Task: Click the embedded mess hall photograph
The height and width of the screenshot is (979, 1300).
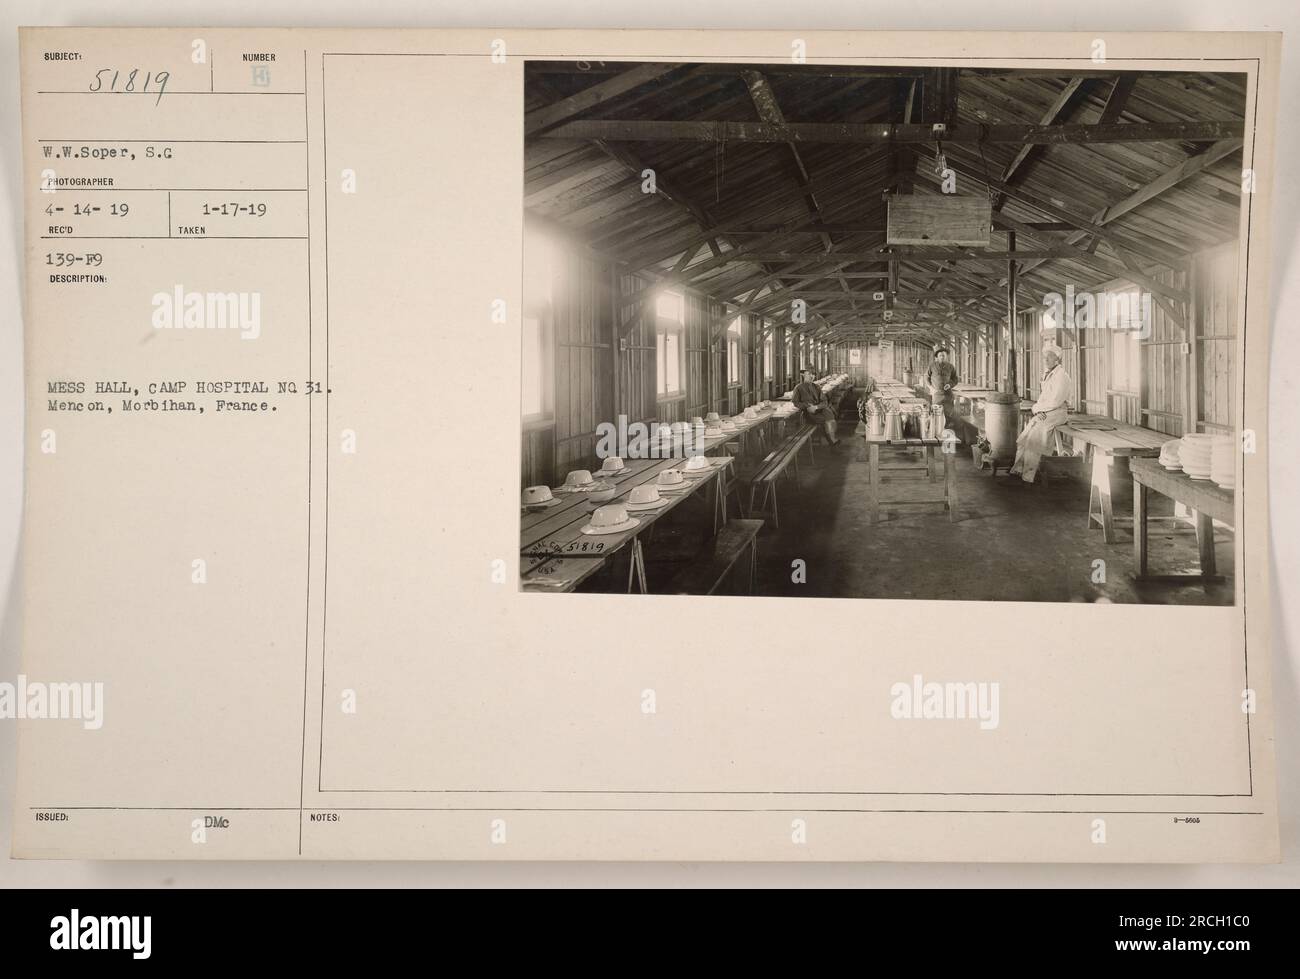Action: coord(884,332)
